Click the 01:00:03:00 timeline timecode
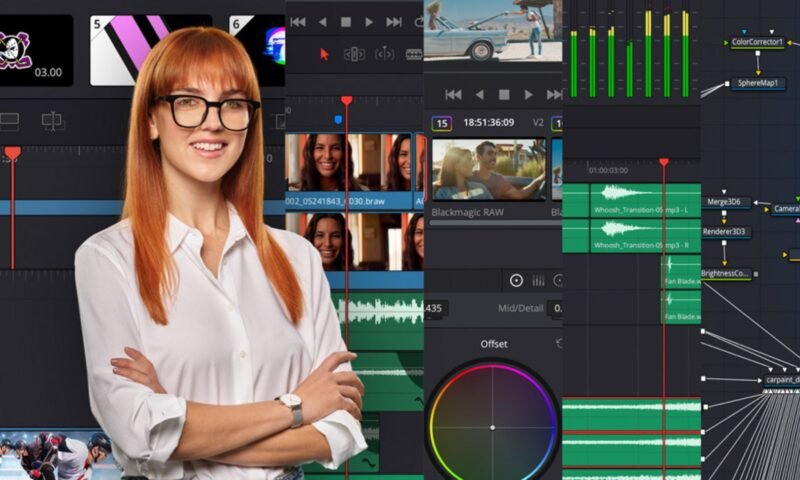 click(x=608, y=170)
